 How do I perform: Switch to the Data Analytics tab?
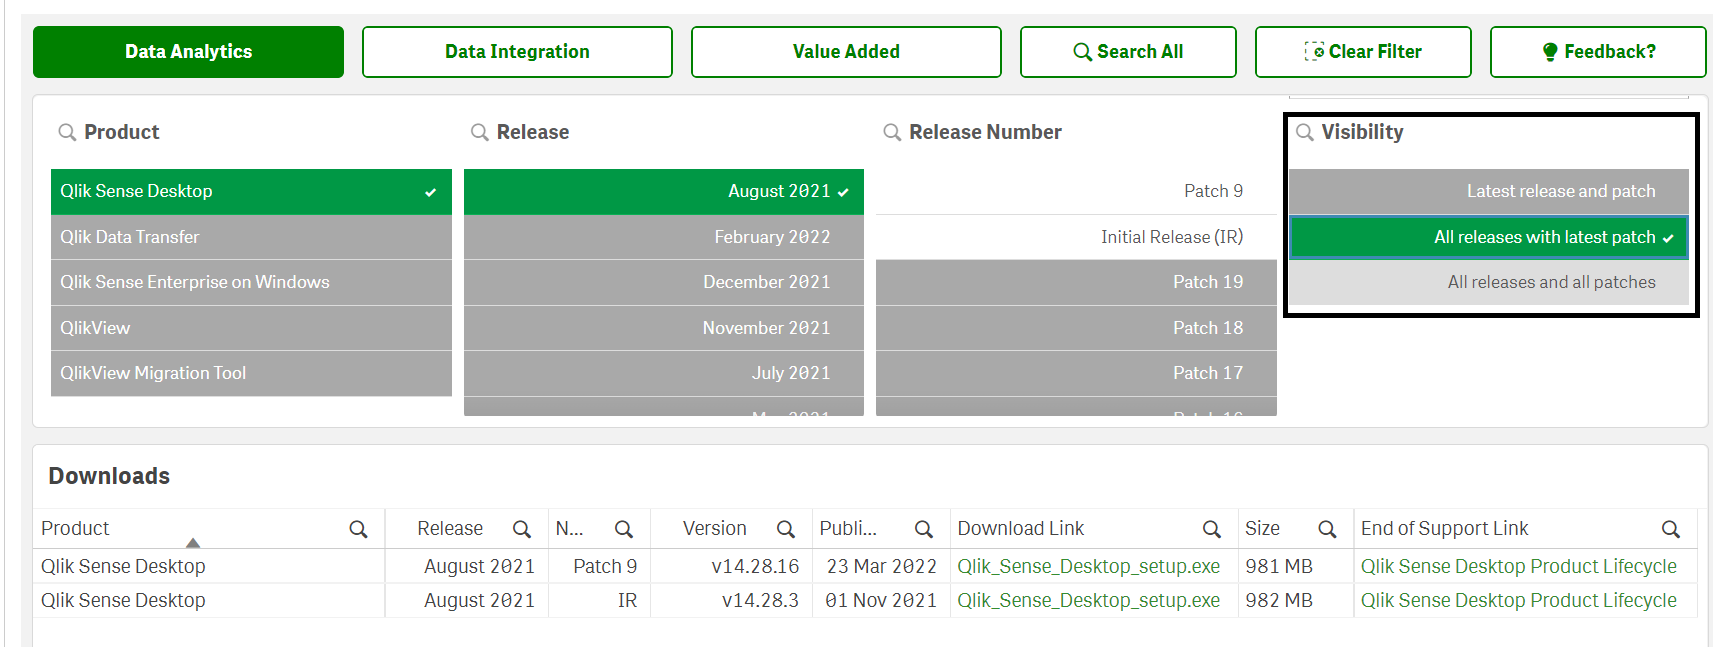tap(188, 52)
